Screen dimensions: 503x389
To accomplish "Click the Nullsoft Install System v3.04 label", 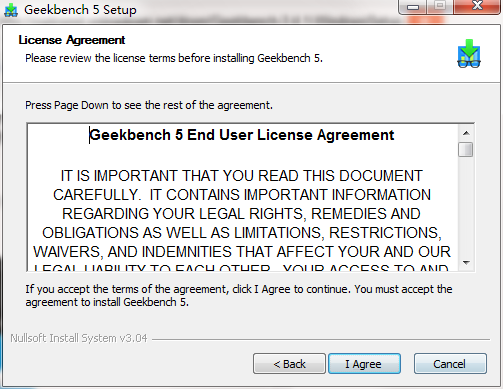I will click(x=79, y=338).
